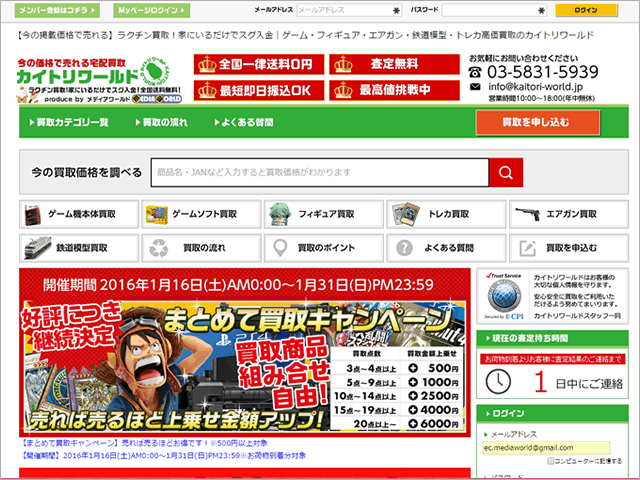
Task: Open the エアガン買取 category
Action: click(569, 214)
